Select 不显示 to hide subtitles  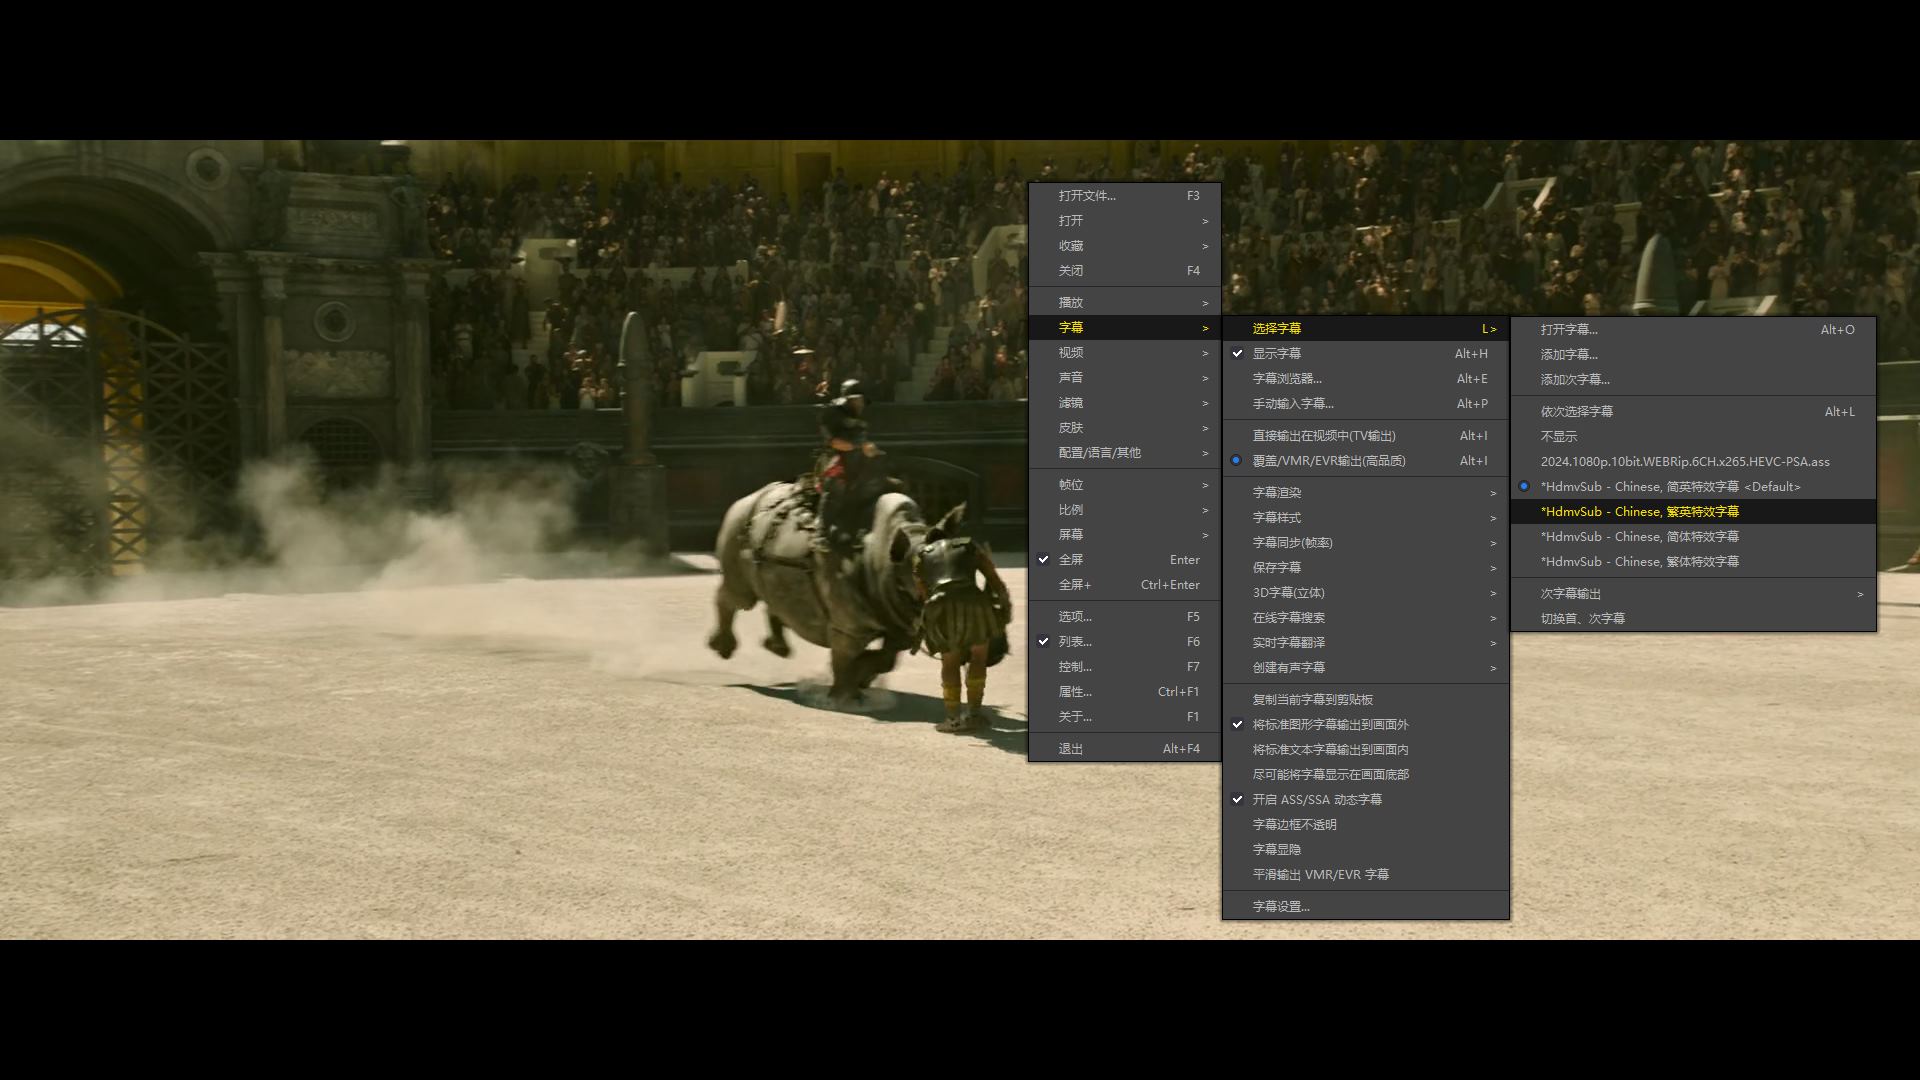point(1558,437)
